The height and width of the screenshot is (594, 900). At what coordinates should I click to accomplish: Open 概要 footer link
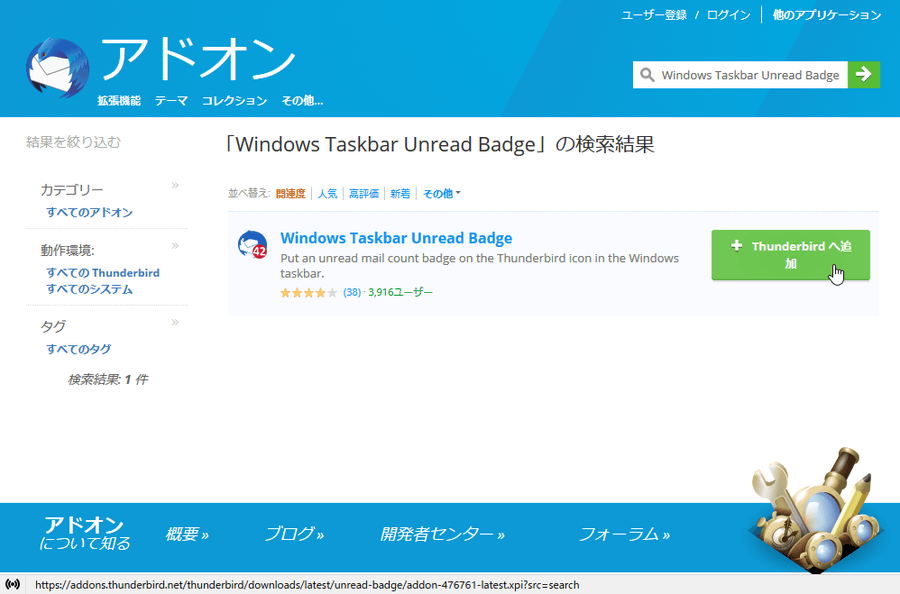pos(187,534)
